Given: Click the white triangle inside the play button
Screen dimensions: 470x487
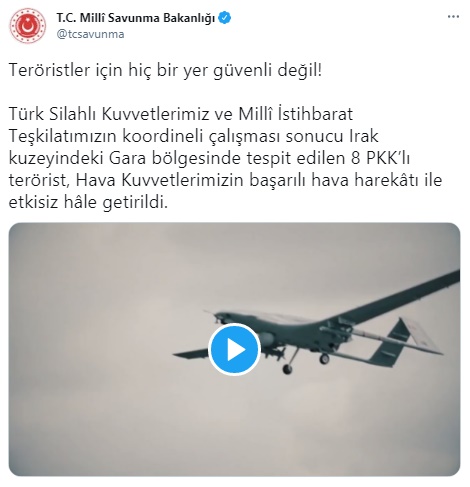Looking at the screenshot, I should tap(236, 349).
